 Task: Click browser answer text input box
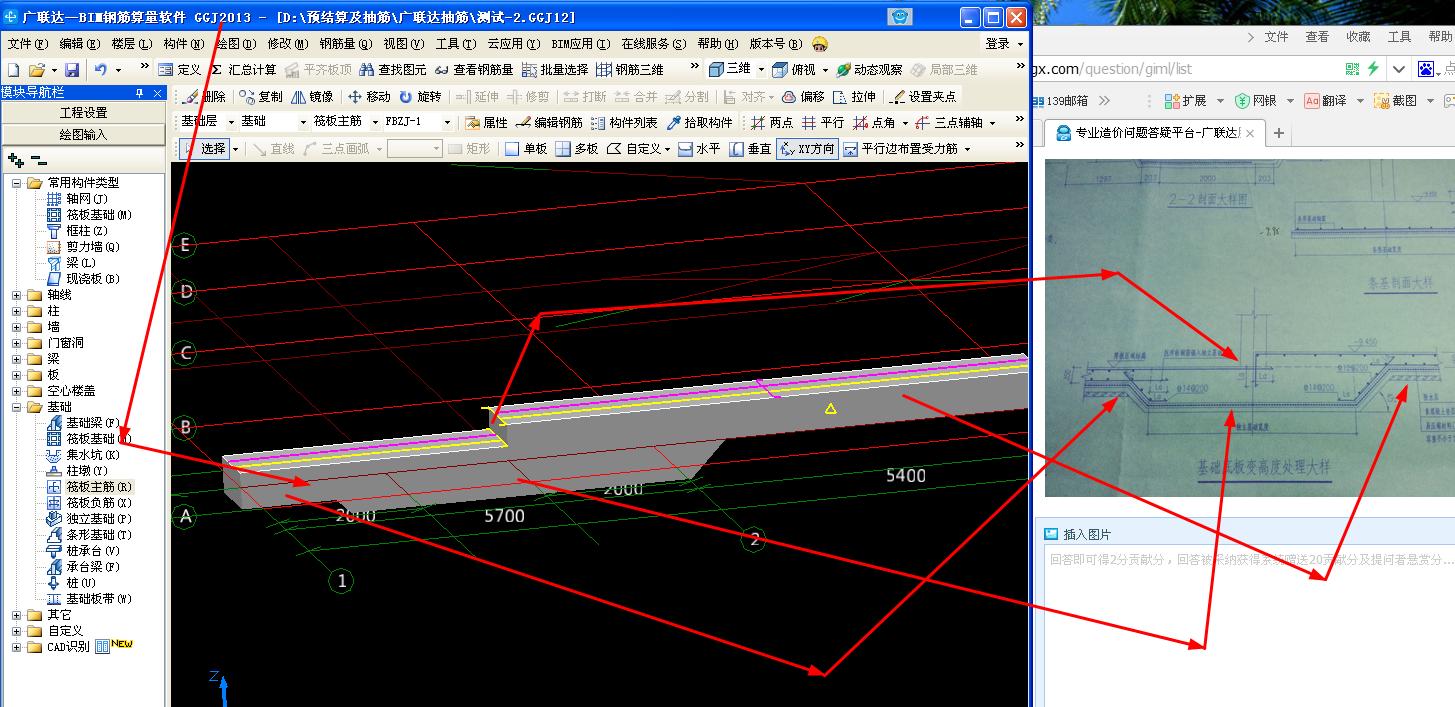(1248, 626)
